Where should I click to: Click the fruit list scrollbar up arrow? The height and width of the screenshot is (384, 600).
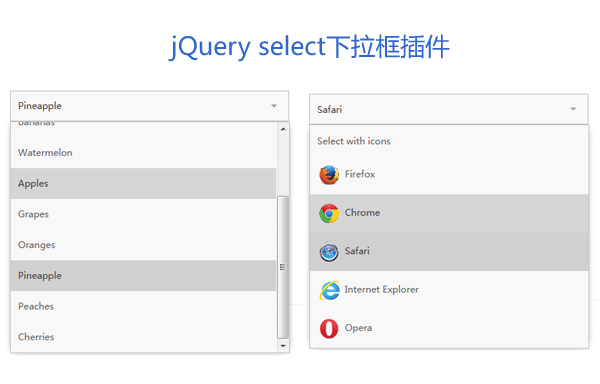(x=283, y=129)
